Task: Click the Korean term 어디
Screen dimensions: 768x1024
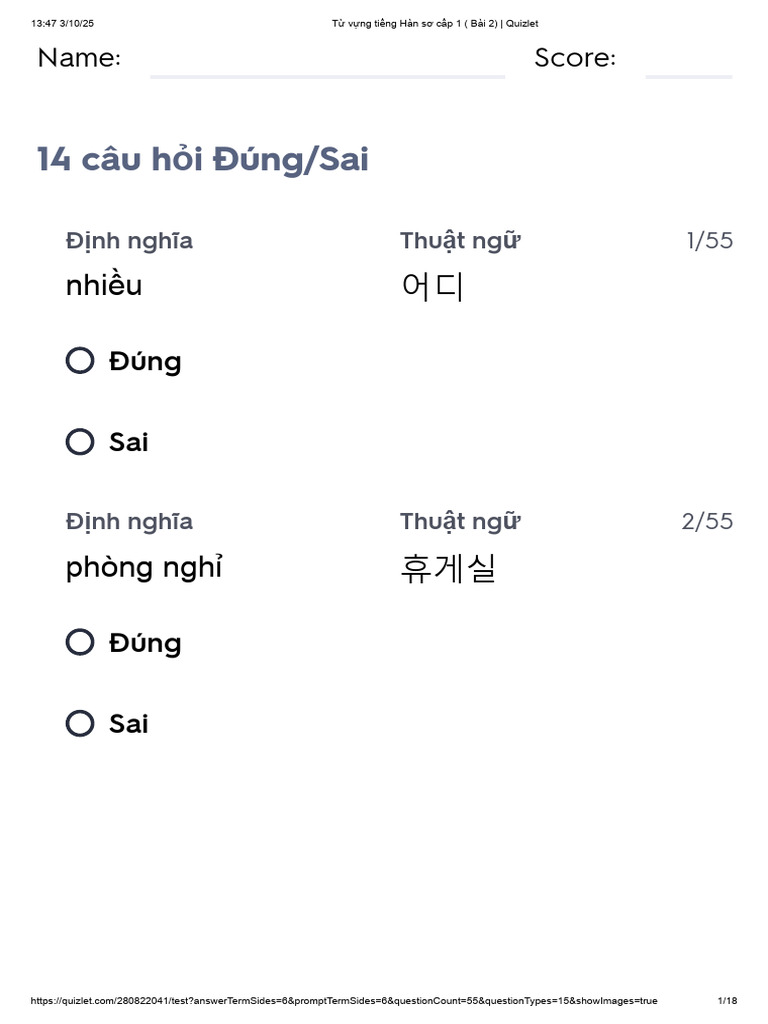Action: [x=432, y=287]
